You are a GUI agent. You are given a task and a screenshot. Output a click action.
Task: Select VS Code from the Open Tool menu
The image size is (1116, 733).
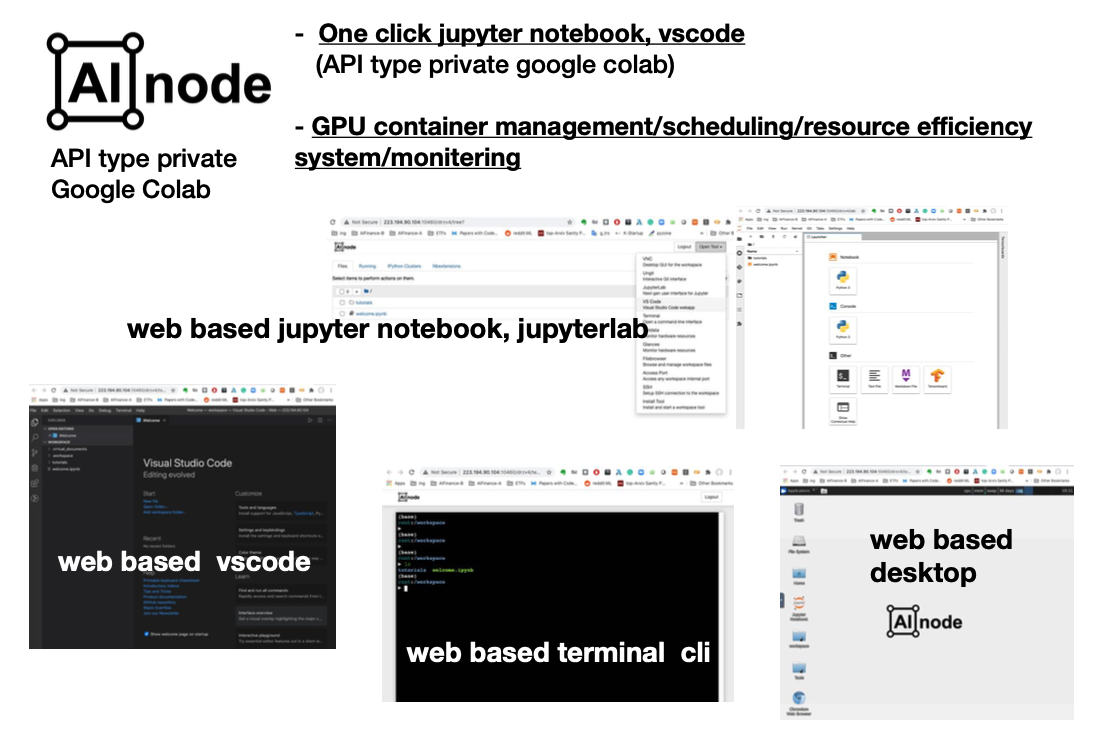(652, 301)
